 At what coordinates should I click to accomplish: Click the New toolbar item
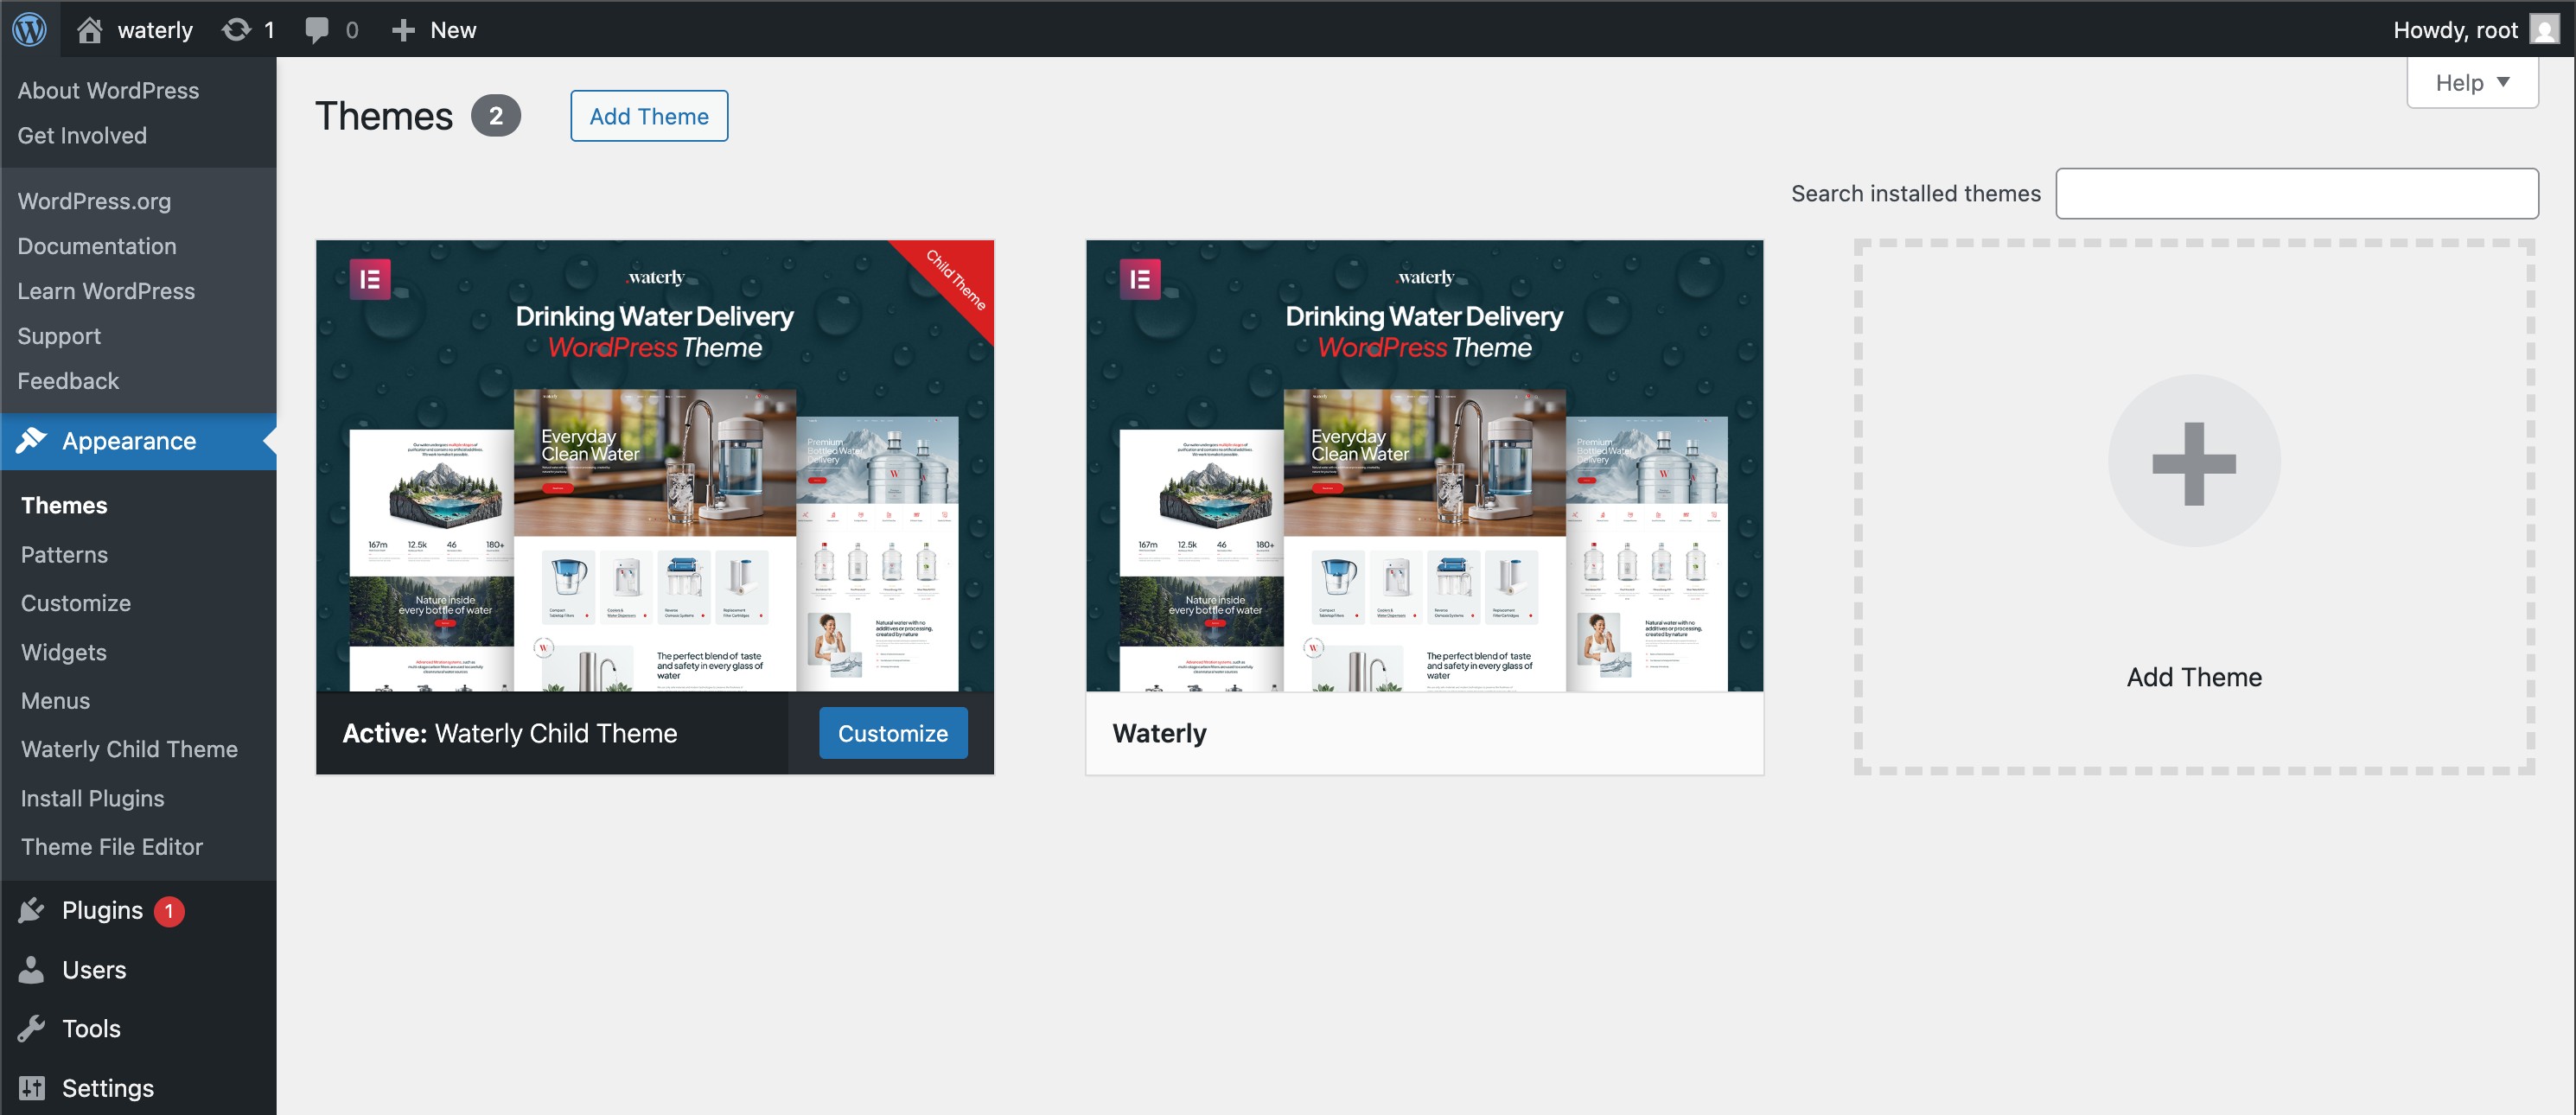point(453,30)
